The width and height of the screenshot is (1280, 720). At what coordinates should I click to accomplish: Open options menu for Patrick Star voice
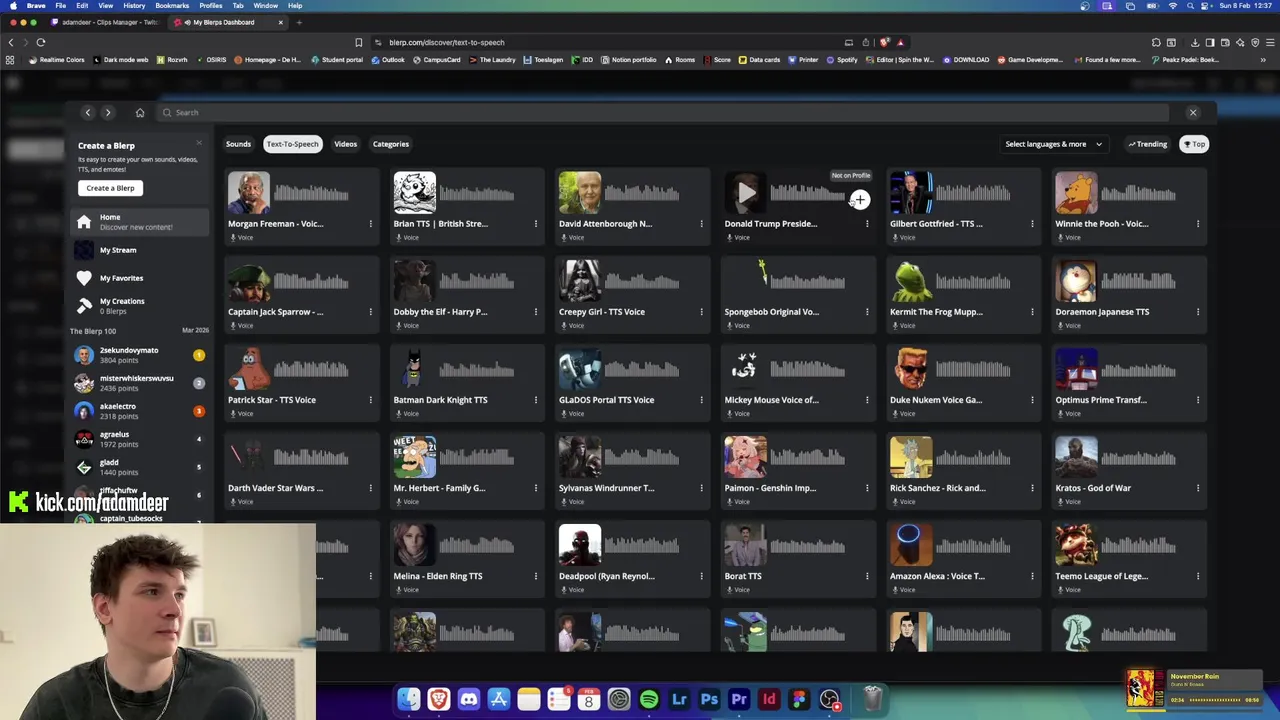tap(370, 400)
